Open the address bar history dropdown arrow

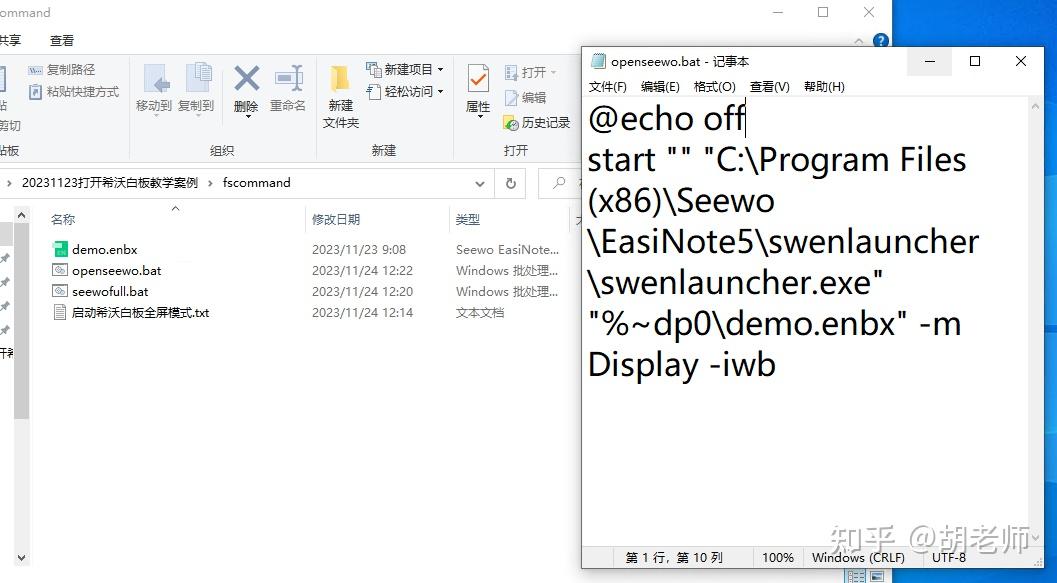[x=479, y=183]
